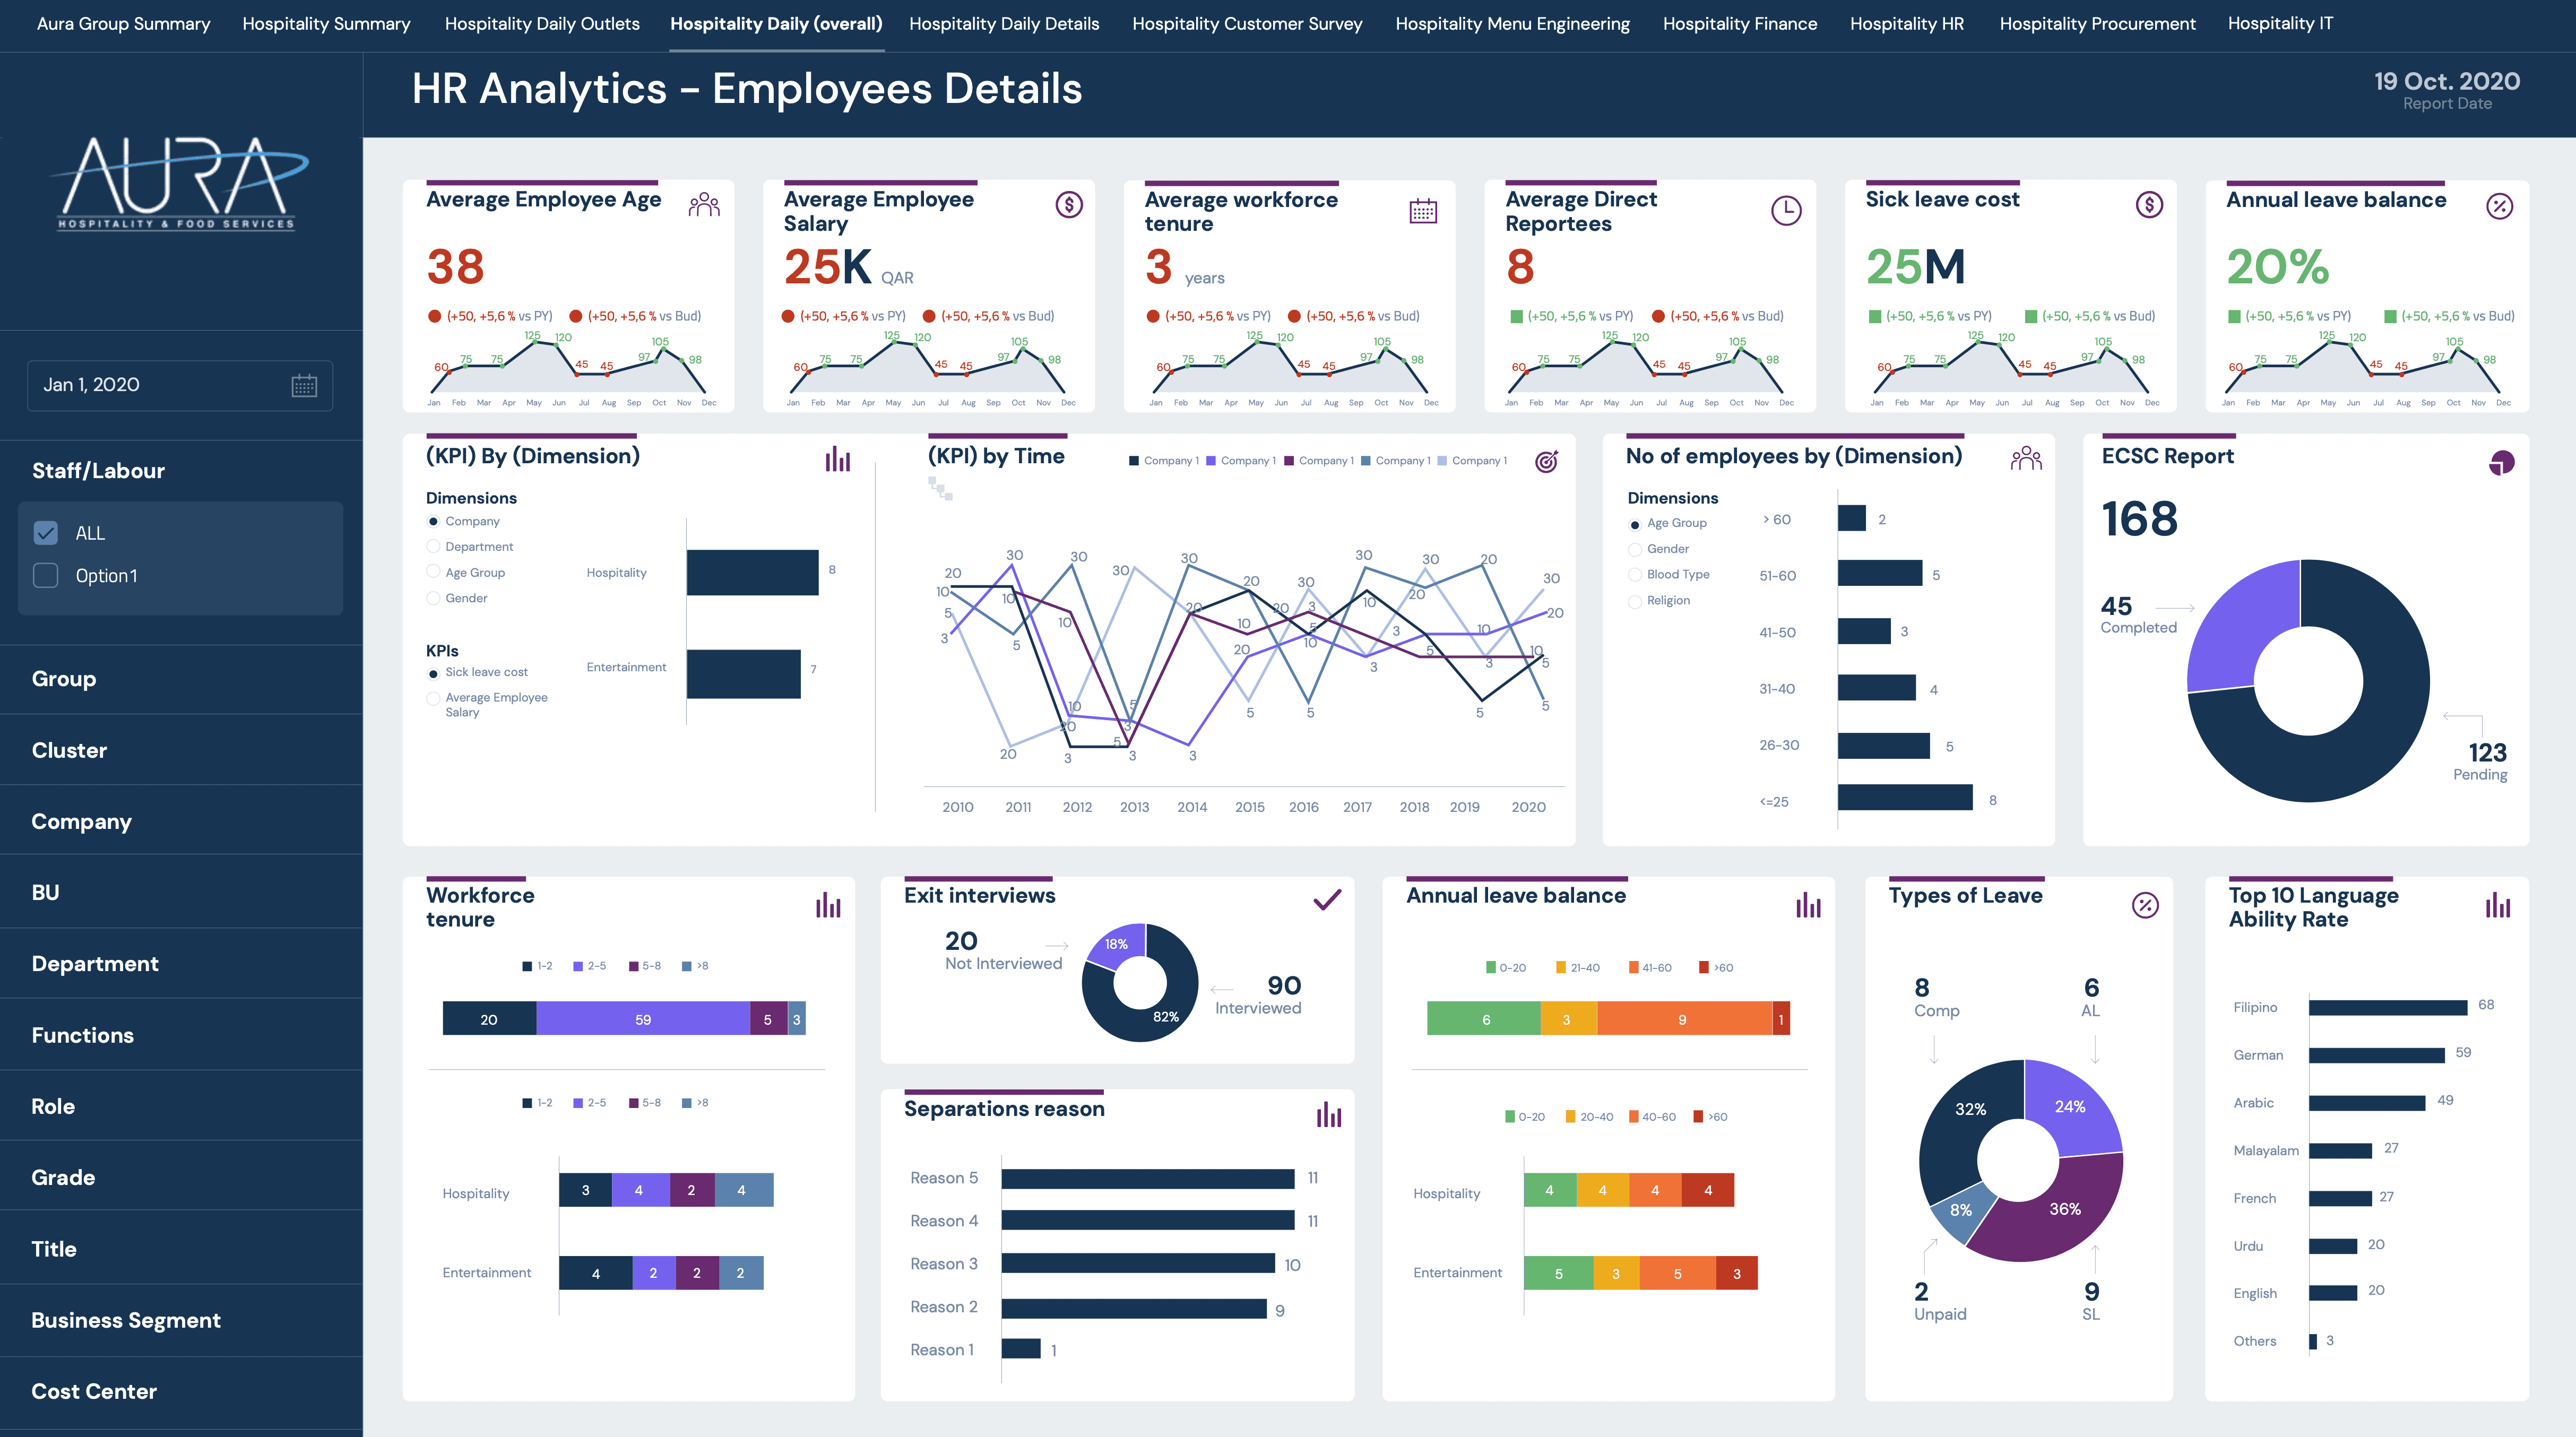Open the date picker calendar for Jan 1, 2020
Image resolution: width=2576 pixels, height=1437 pixels.
pos(304,386)
